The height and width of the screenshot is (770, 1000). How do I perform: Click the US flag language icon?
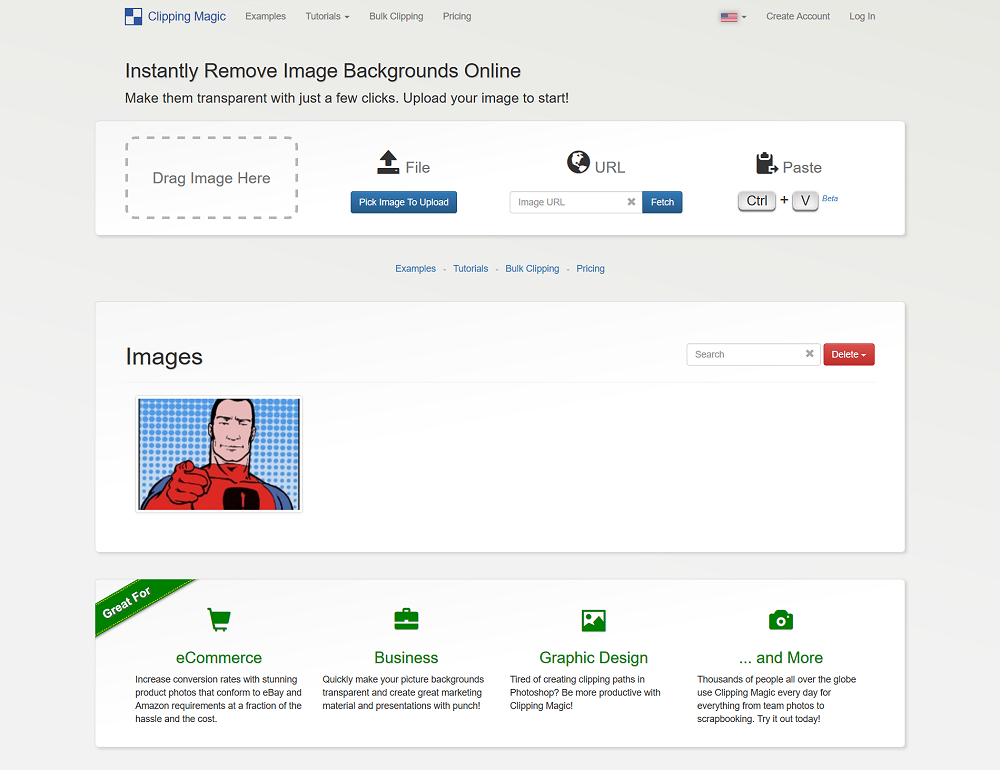729,17
